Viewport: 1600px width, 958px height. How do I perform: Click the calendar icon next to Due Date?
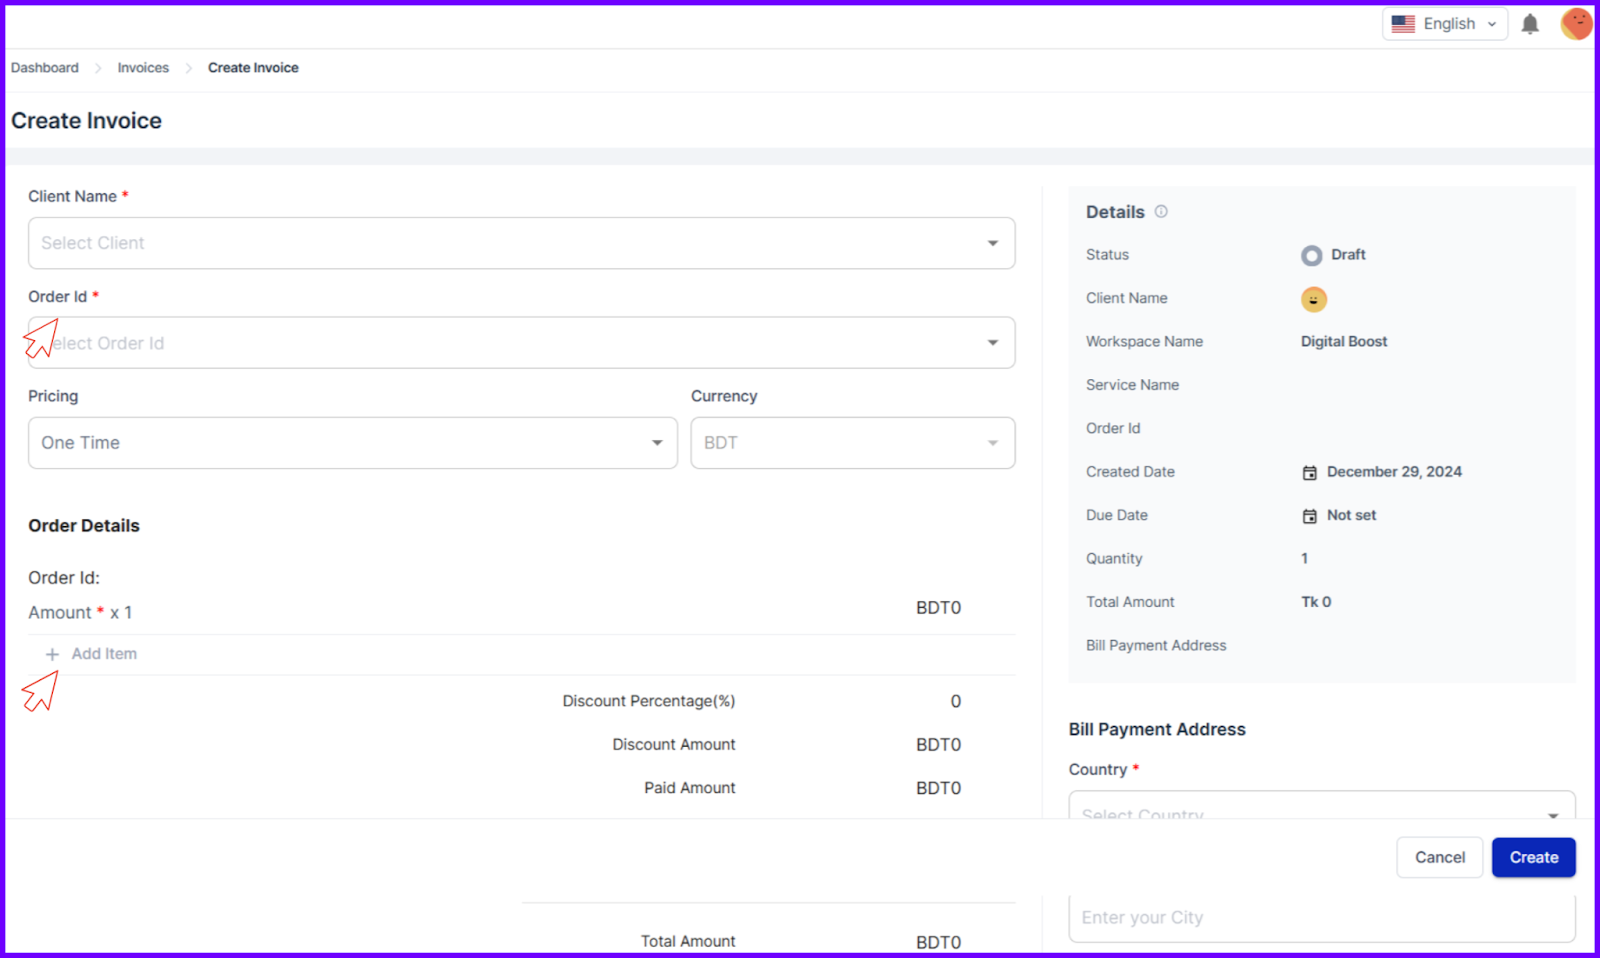pos(1309,515)
